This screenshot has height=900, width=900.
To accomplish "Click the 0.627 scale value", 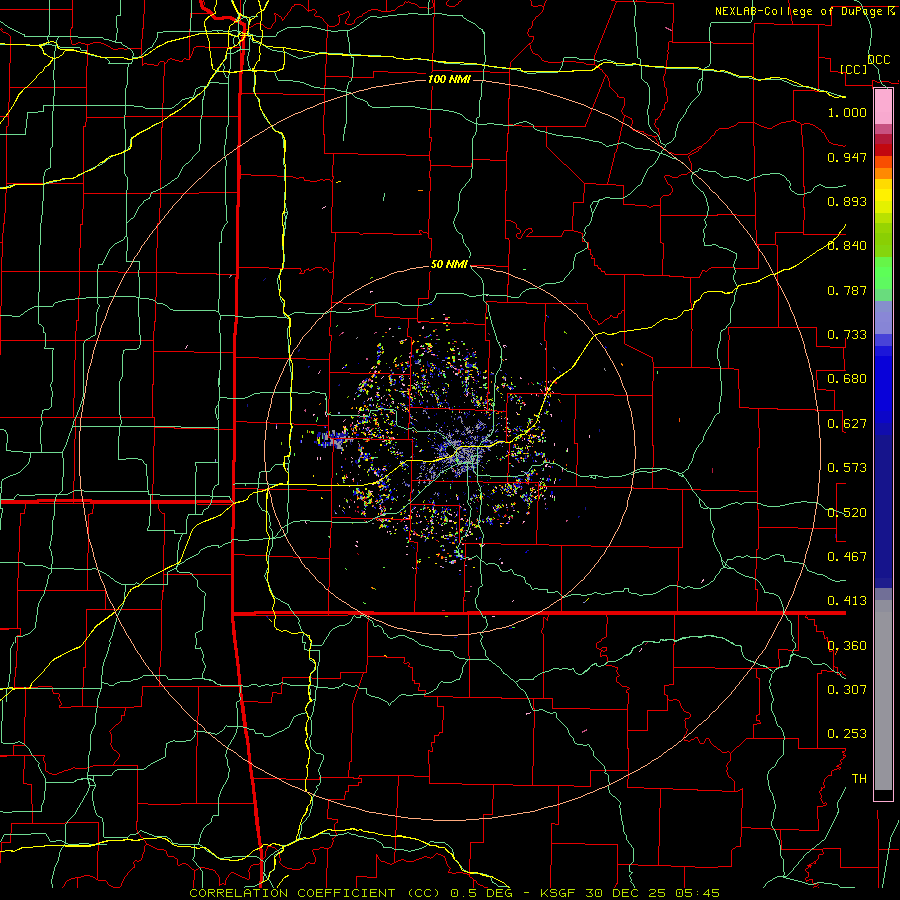I will pyautogui.click(x=847, y=424).
